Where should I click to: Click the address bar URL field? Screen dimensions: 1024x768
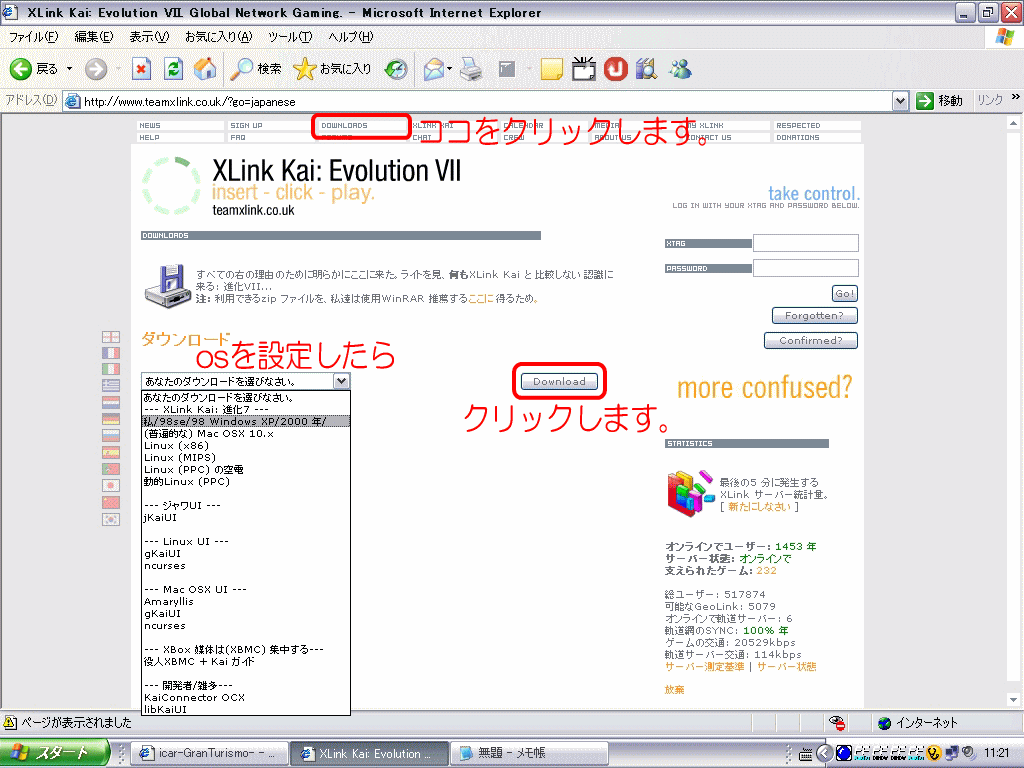(487, 102)
